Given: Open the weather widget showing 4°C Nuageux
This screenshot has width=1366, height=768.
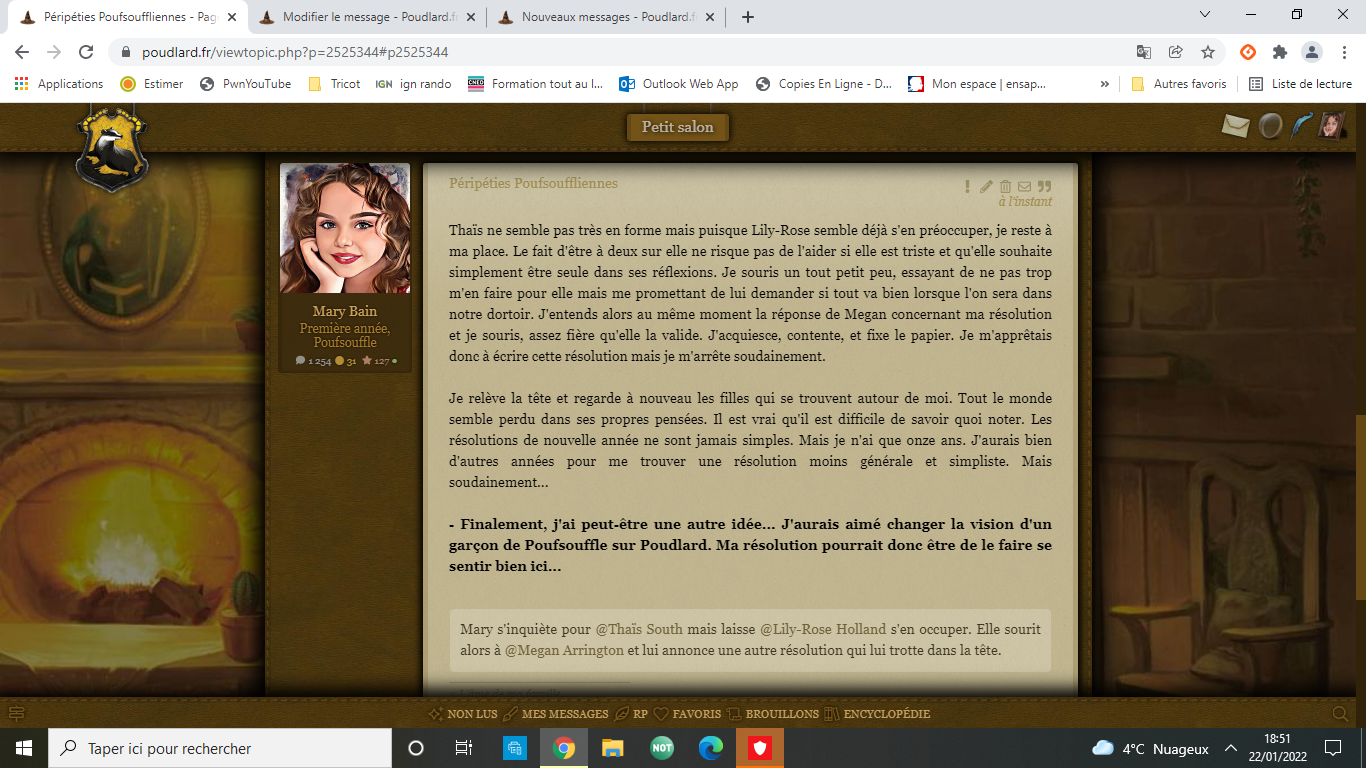Looking at the screenshot, I should click(1150, 748).
